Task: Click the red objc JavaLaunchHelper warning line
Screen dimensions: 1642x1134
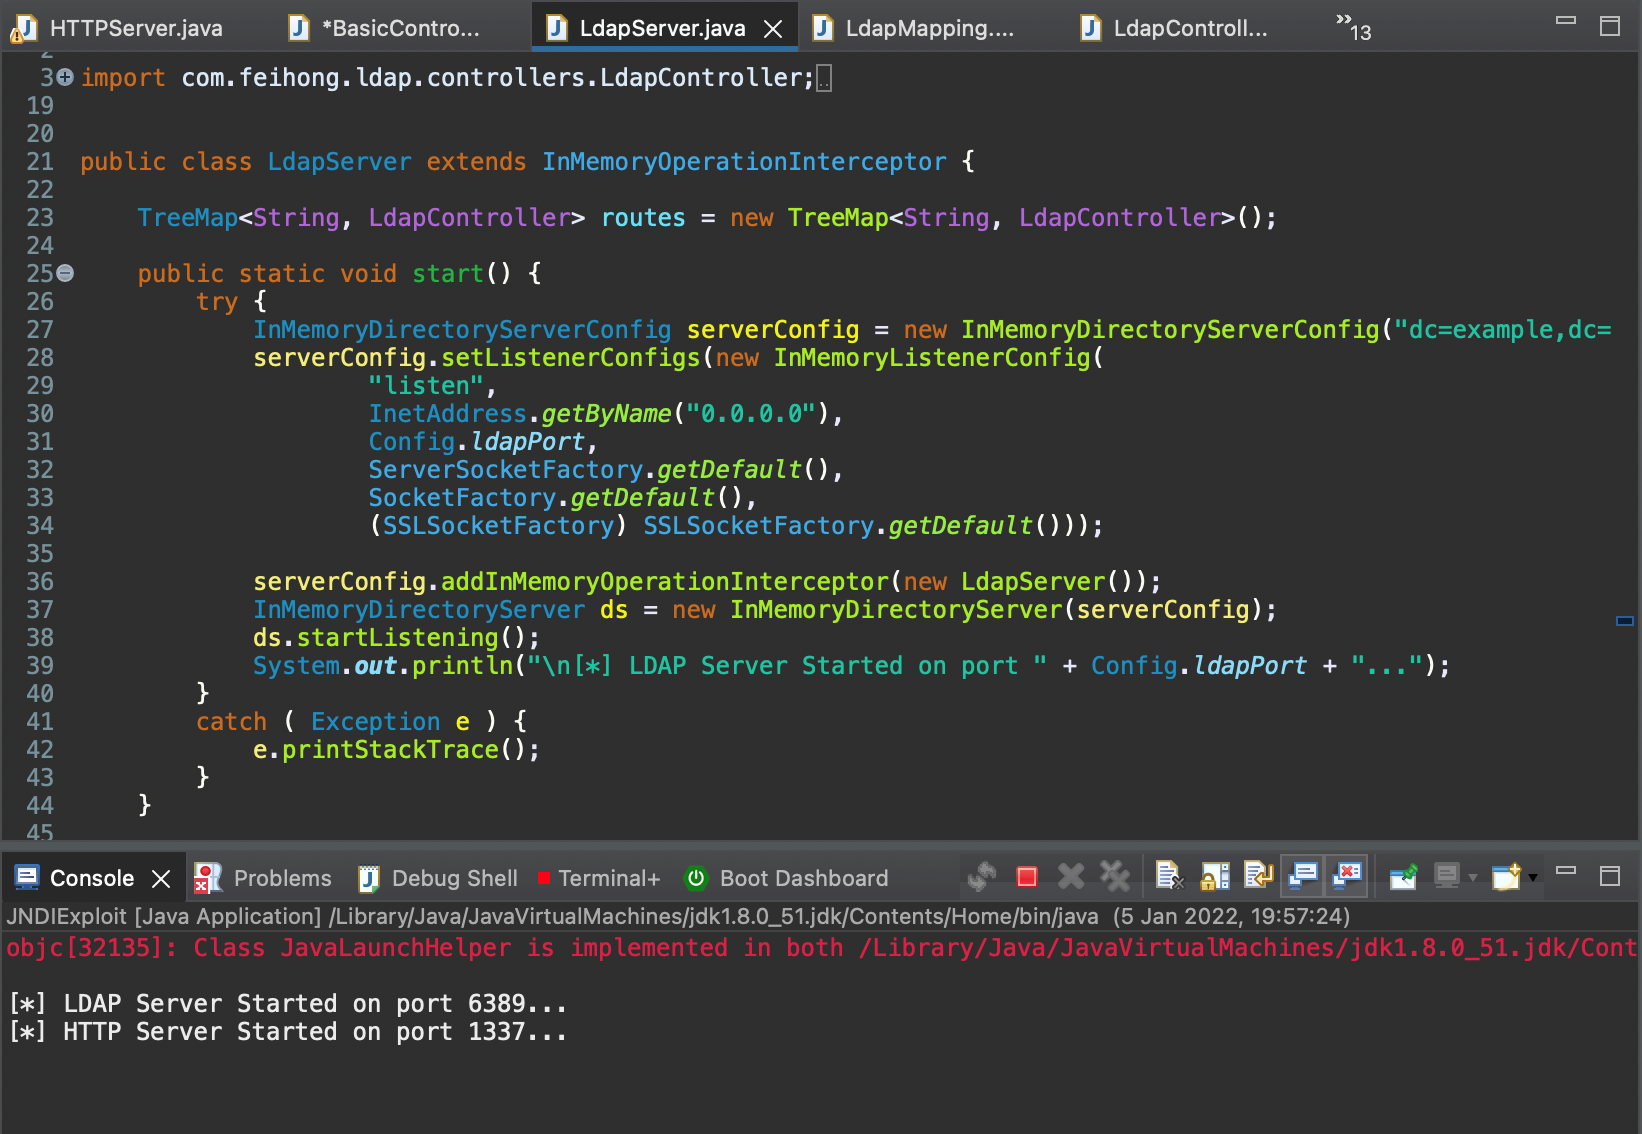Action: [x=821, y=948]
